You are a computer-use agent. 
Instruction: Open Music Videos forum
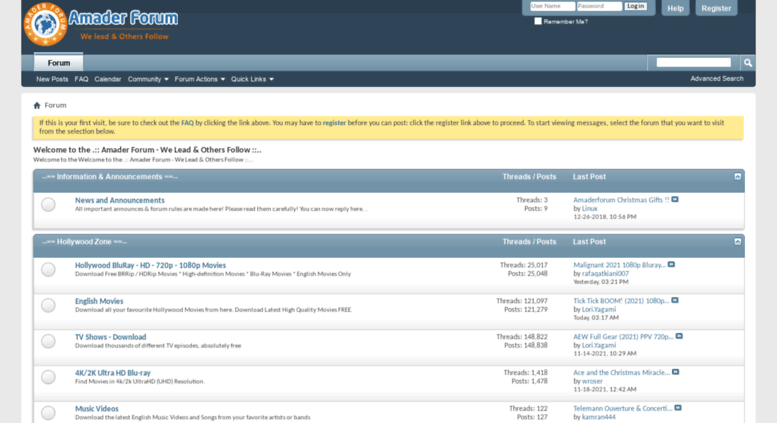click(x=97, y=409)
